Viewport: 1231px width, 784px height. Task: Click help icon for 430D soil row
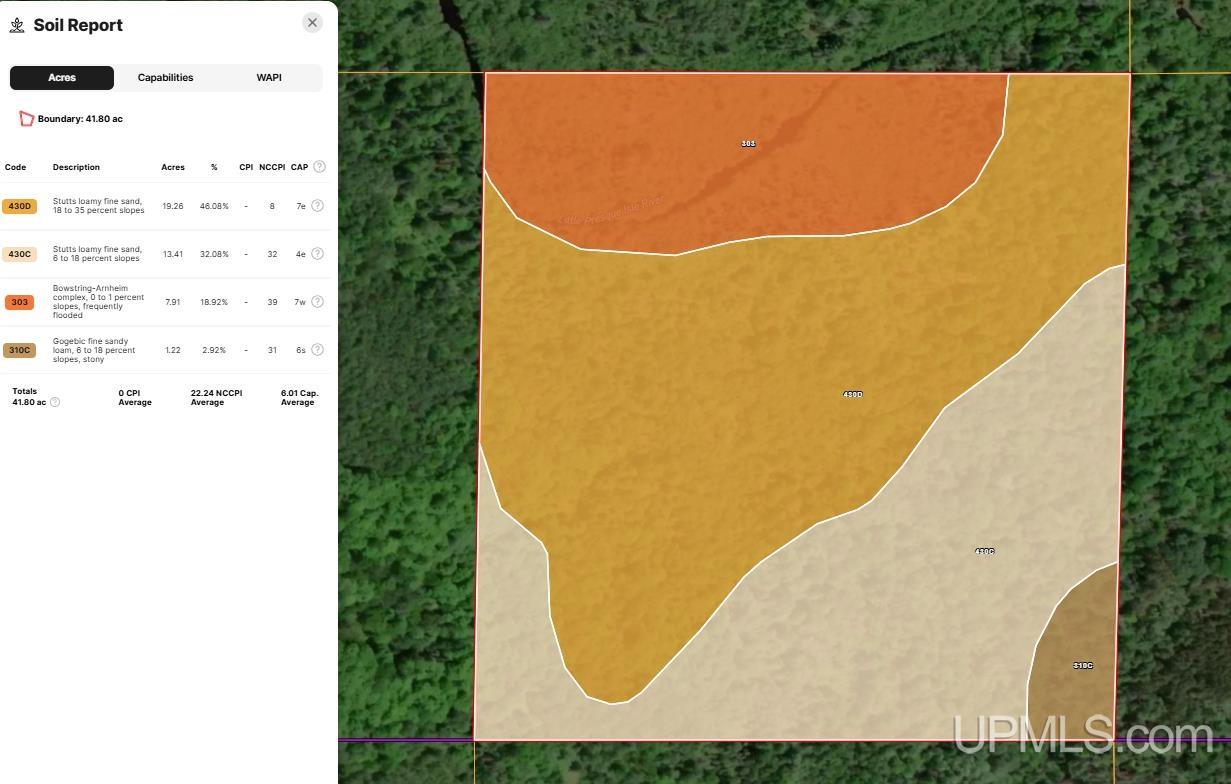pos(317,206)
